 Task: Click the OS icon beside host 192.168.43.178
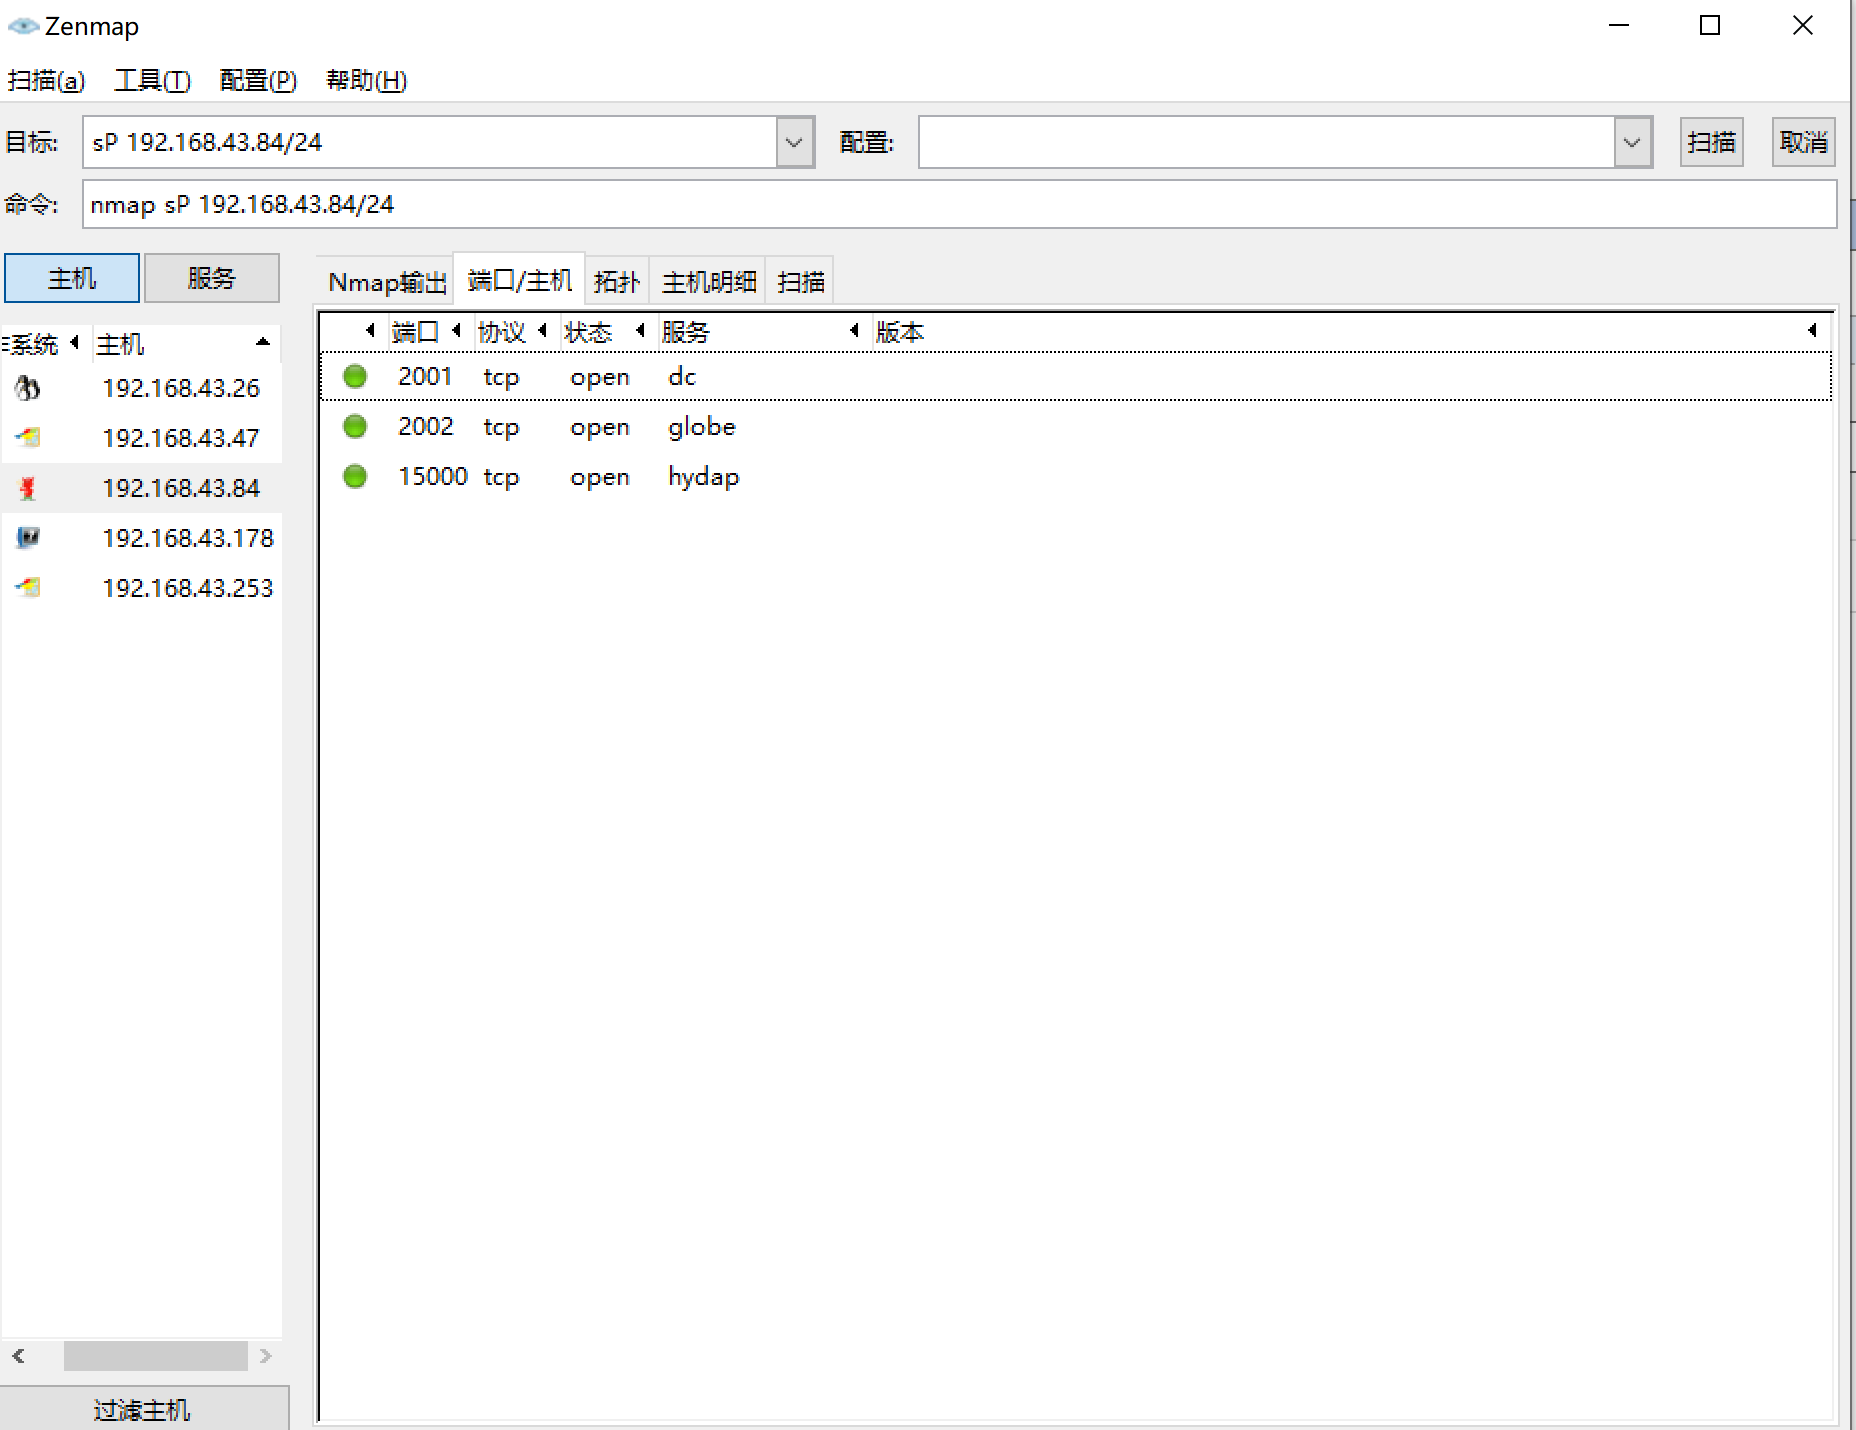(x=28, y=538)
